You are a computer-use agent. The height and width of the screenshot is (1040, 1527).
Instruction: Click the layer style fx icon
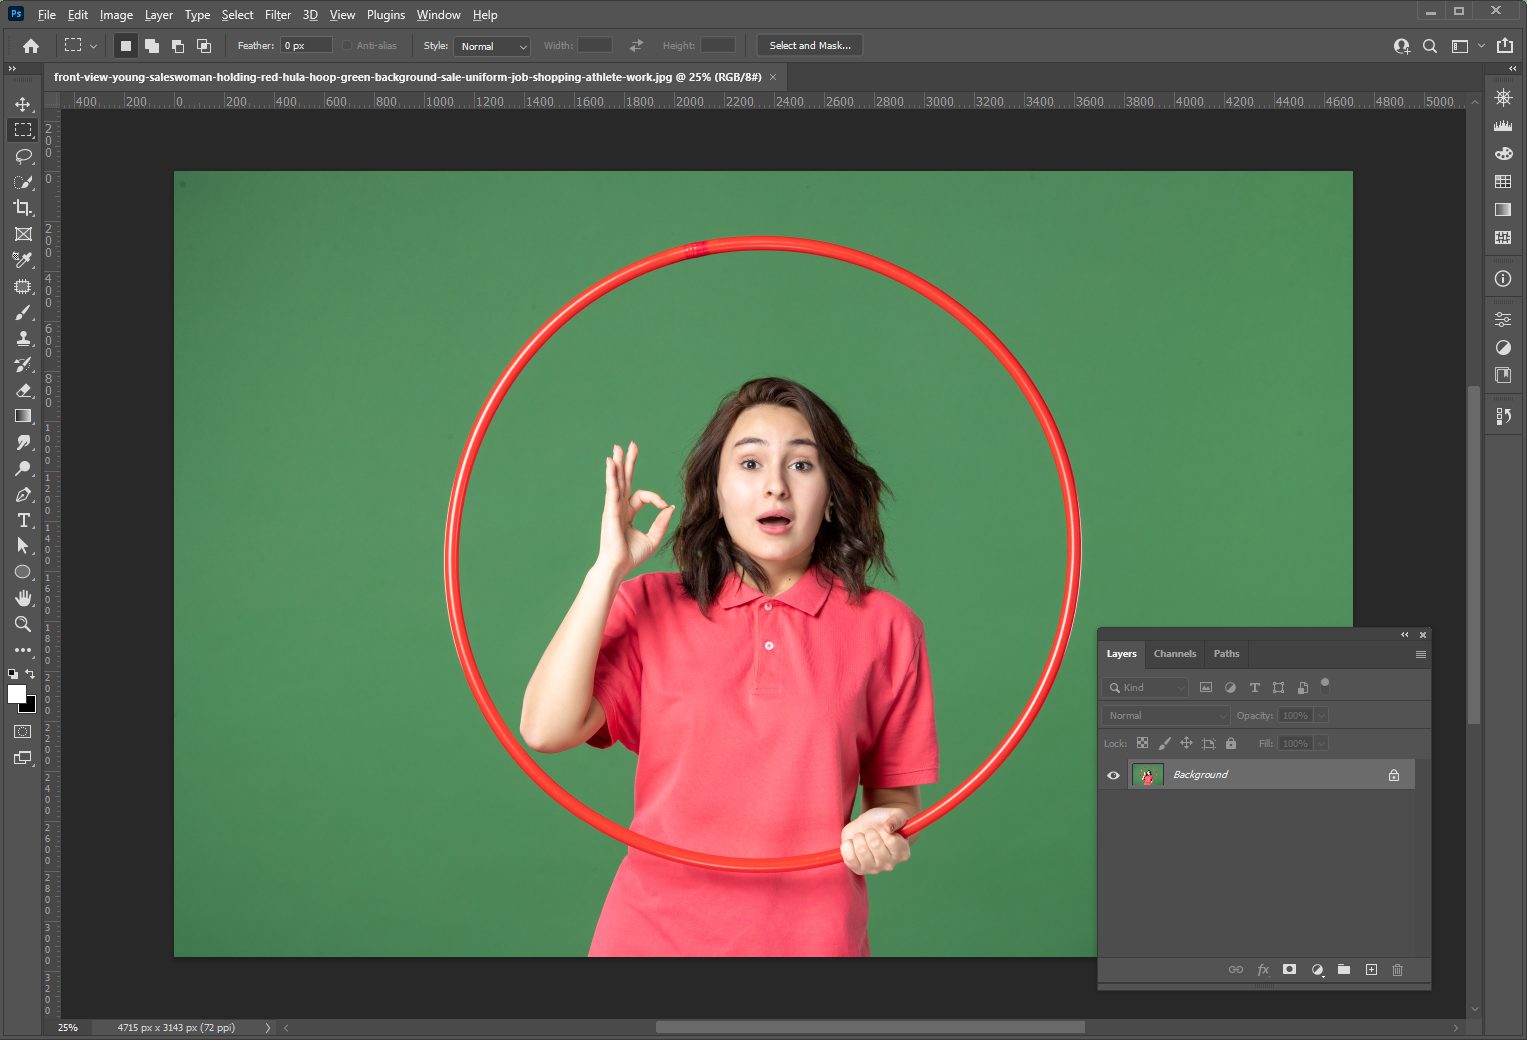[x=1263, y=970]
